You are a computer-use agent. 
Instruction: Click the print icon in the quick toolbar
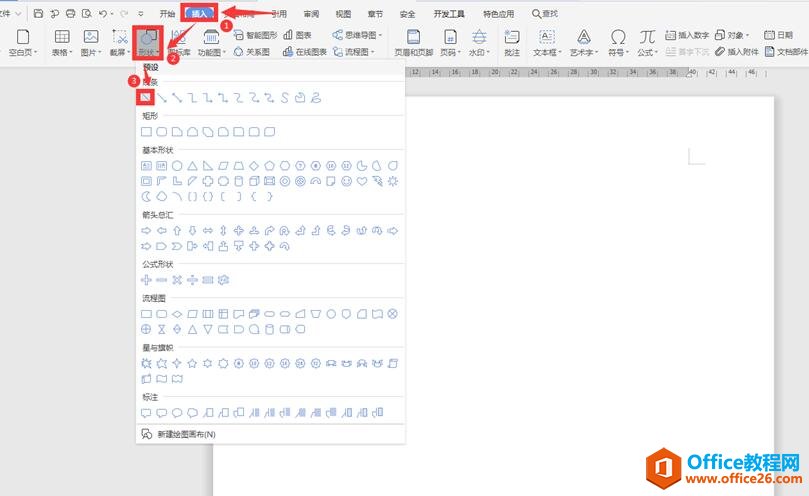click(71, 13)
